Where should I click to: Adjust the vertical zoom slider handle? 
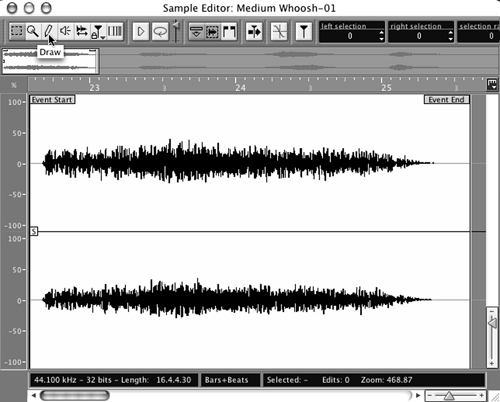click(492, 323)
